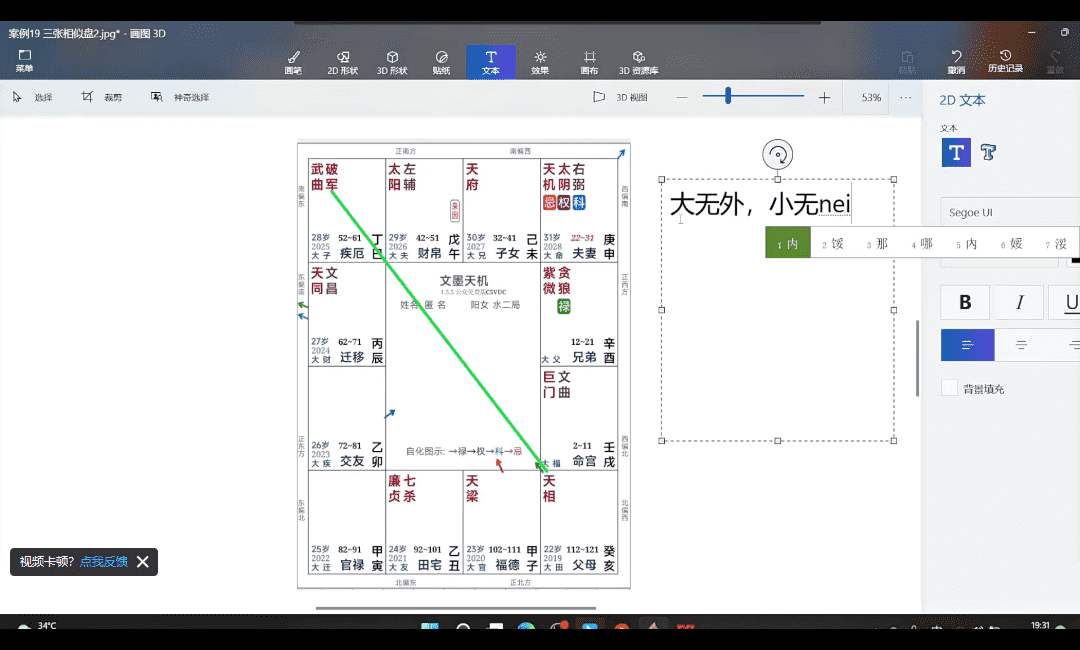The width and height of the screenshot is (1080, 650).
Task: Open the three-dot more options menu
Action: tap(905, 97)
